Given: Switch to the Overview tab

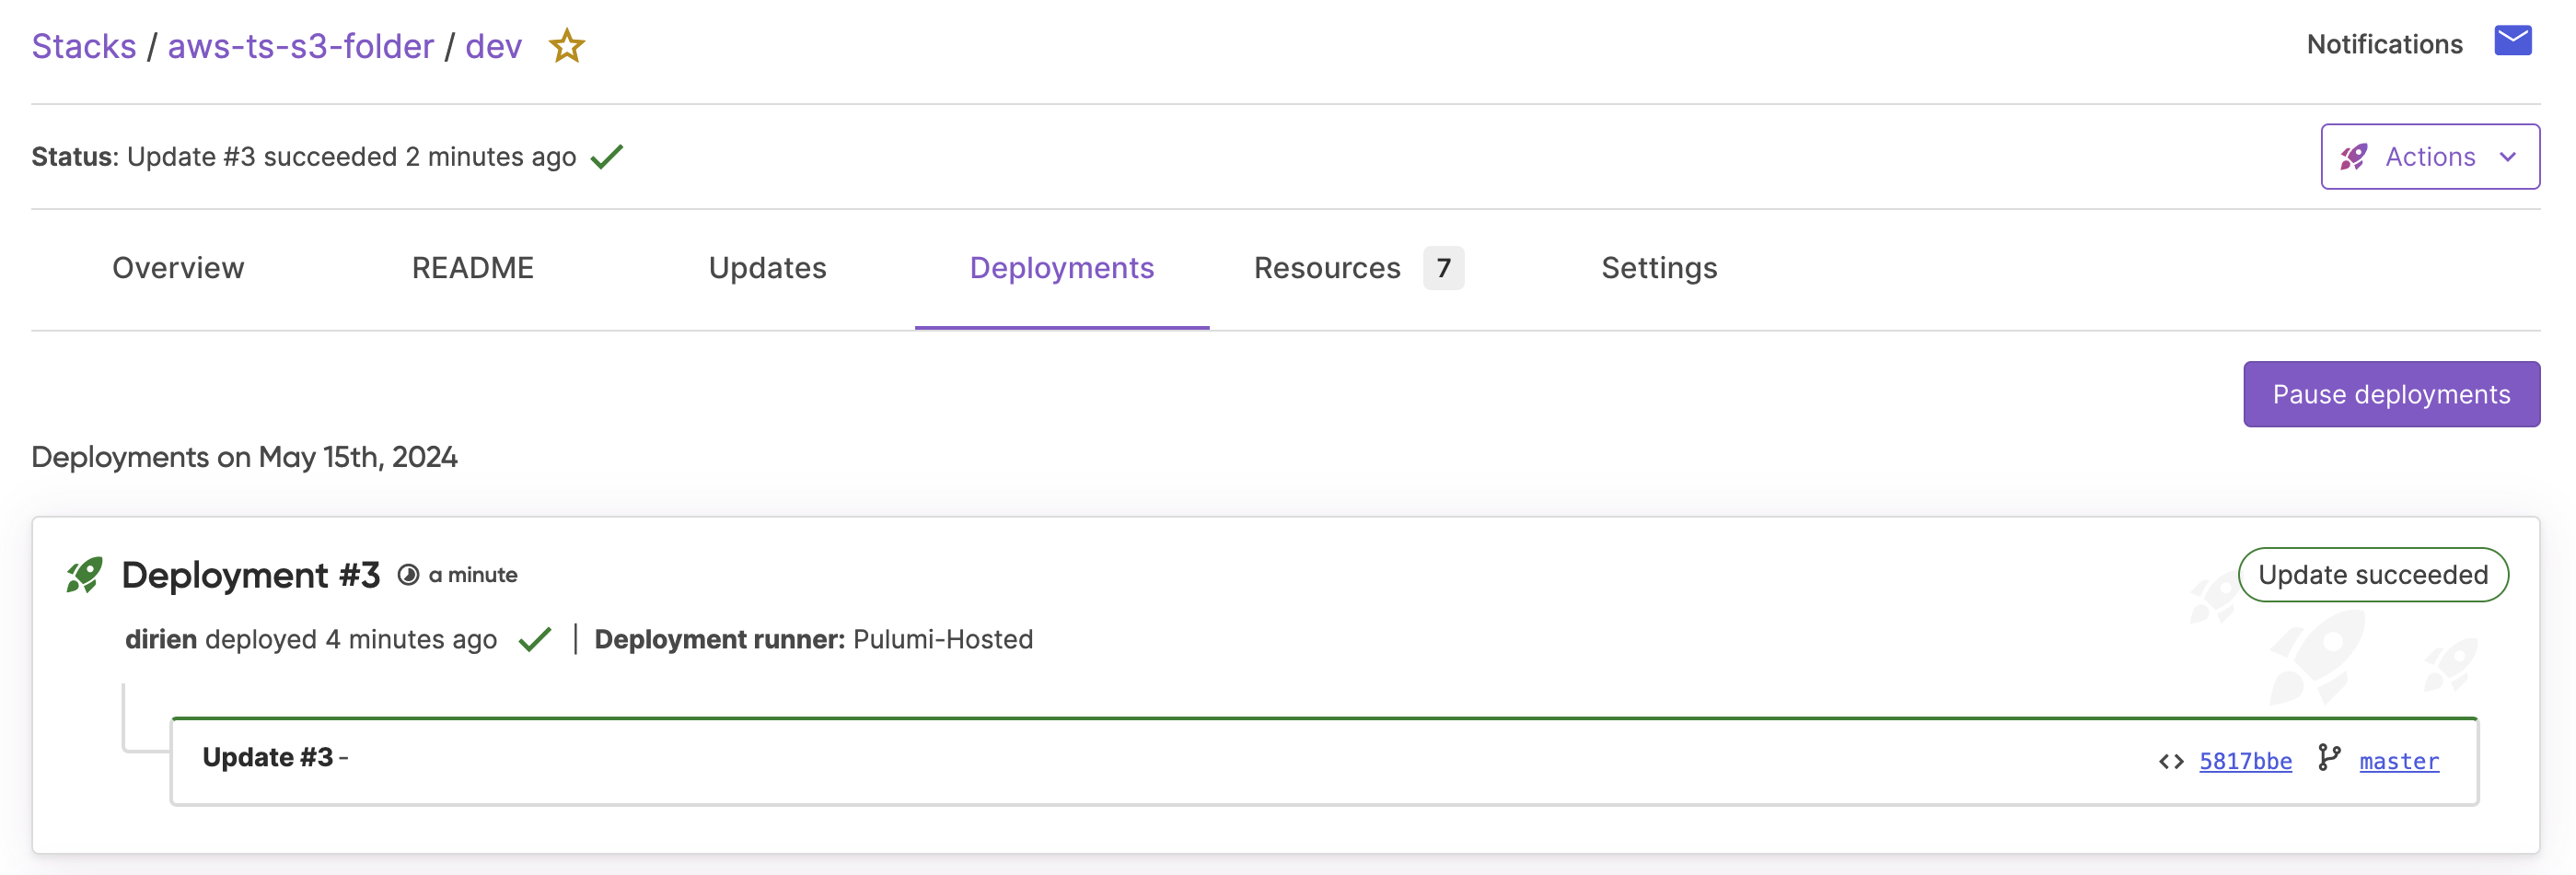Looking at the screenshot, I should click(x=178, y=268).
